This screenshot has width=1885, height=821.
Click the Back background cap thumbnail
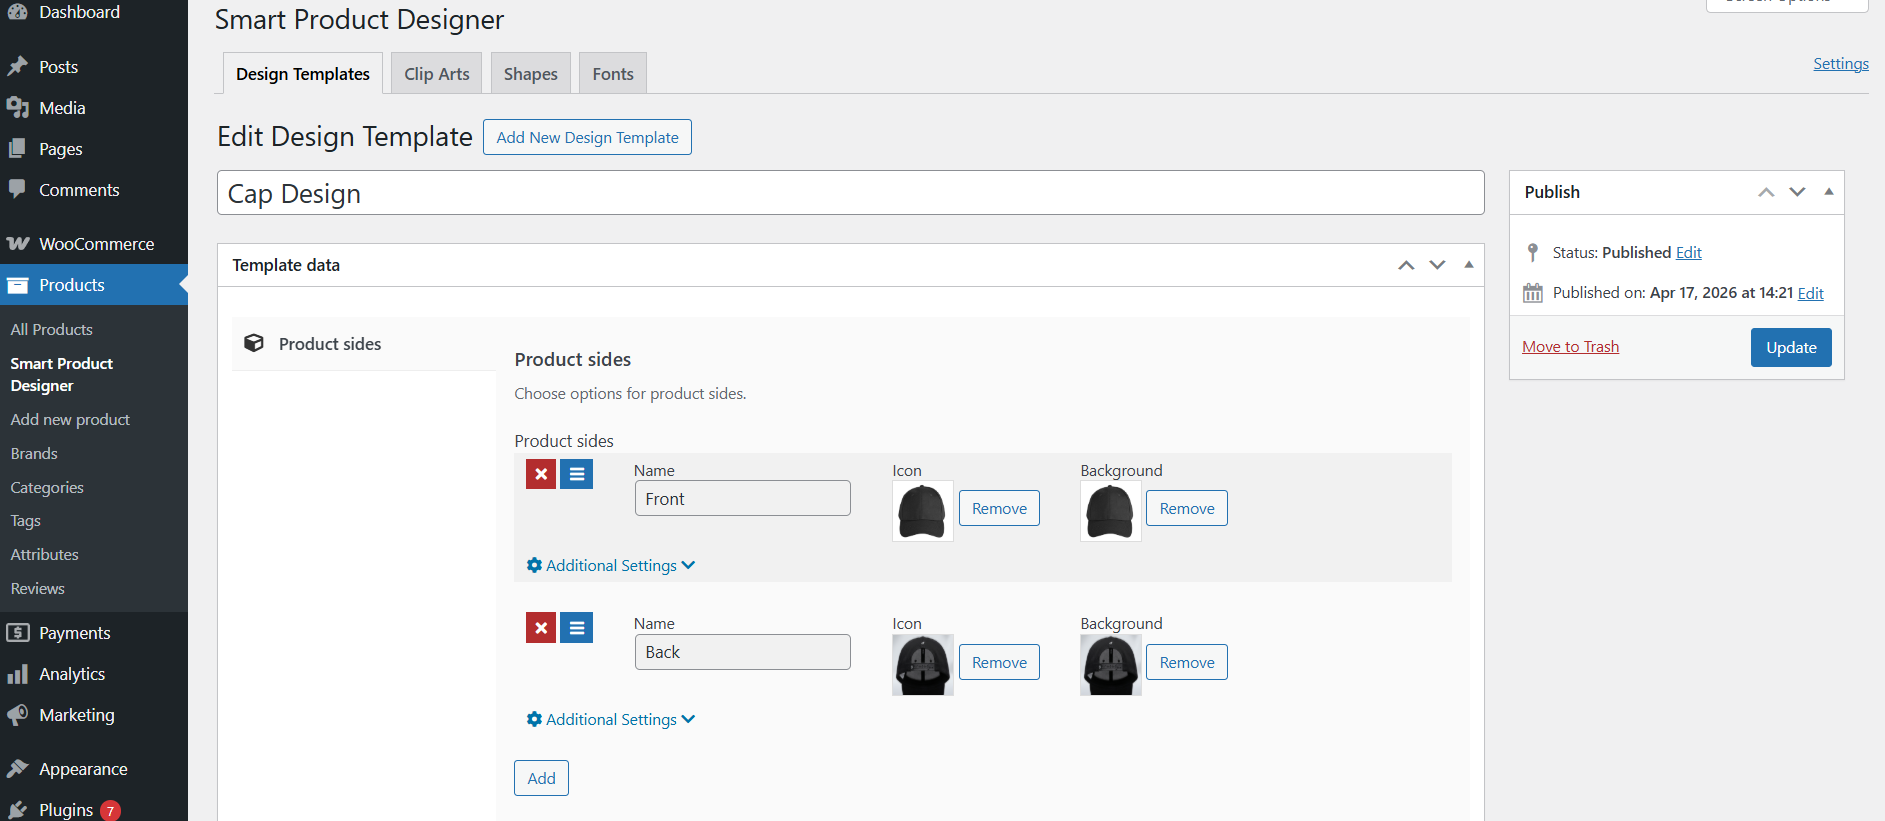(x=1110, y=665)
